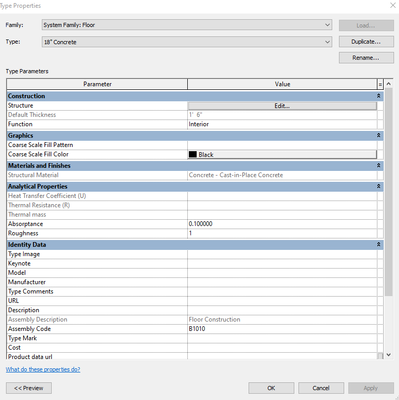Click the scroll down arrow of parameters list
The image size is (399, 400).
click(388, 355)
